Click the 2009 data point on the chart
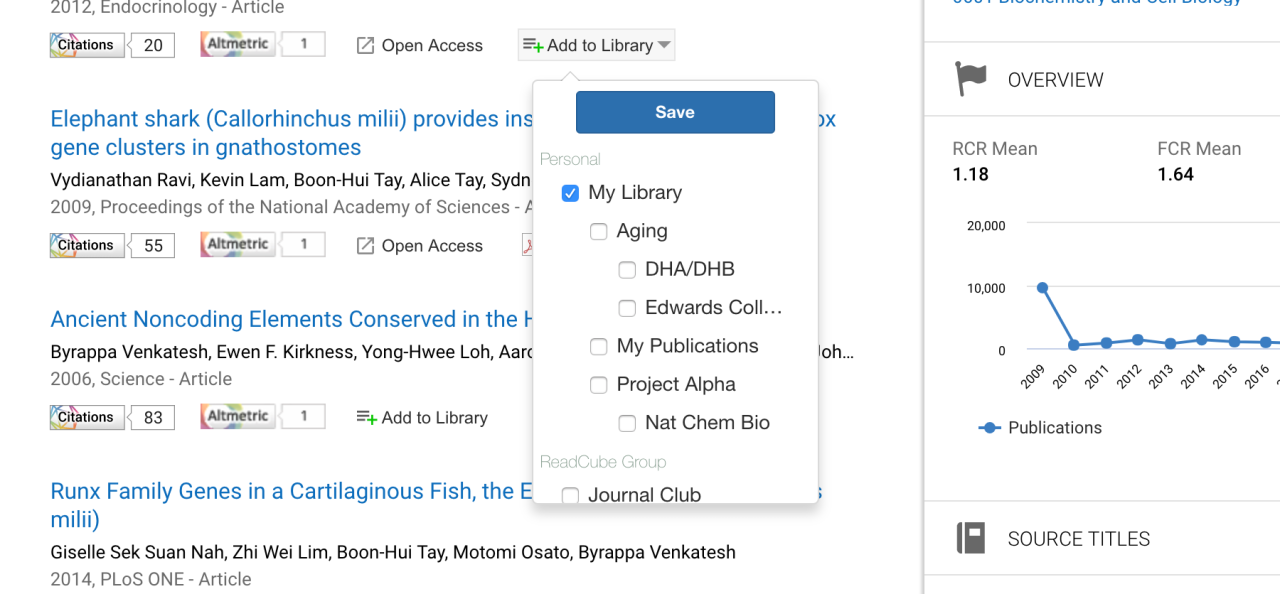Image resolution: width=1280 pixels, height=594 pixels. (1042, 288)
